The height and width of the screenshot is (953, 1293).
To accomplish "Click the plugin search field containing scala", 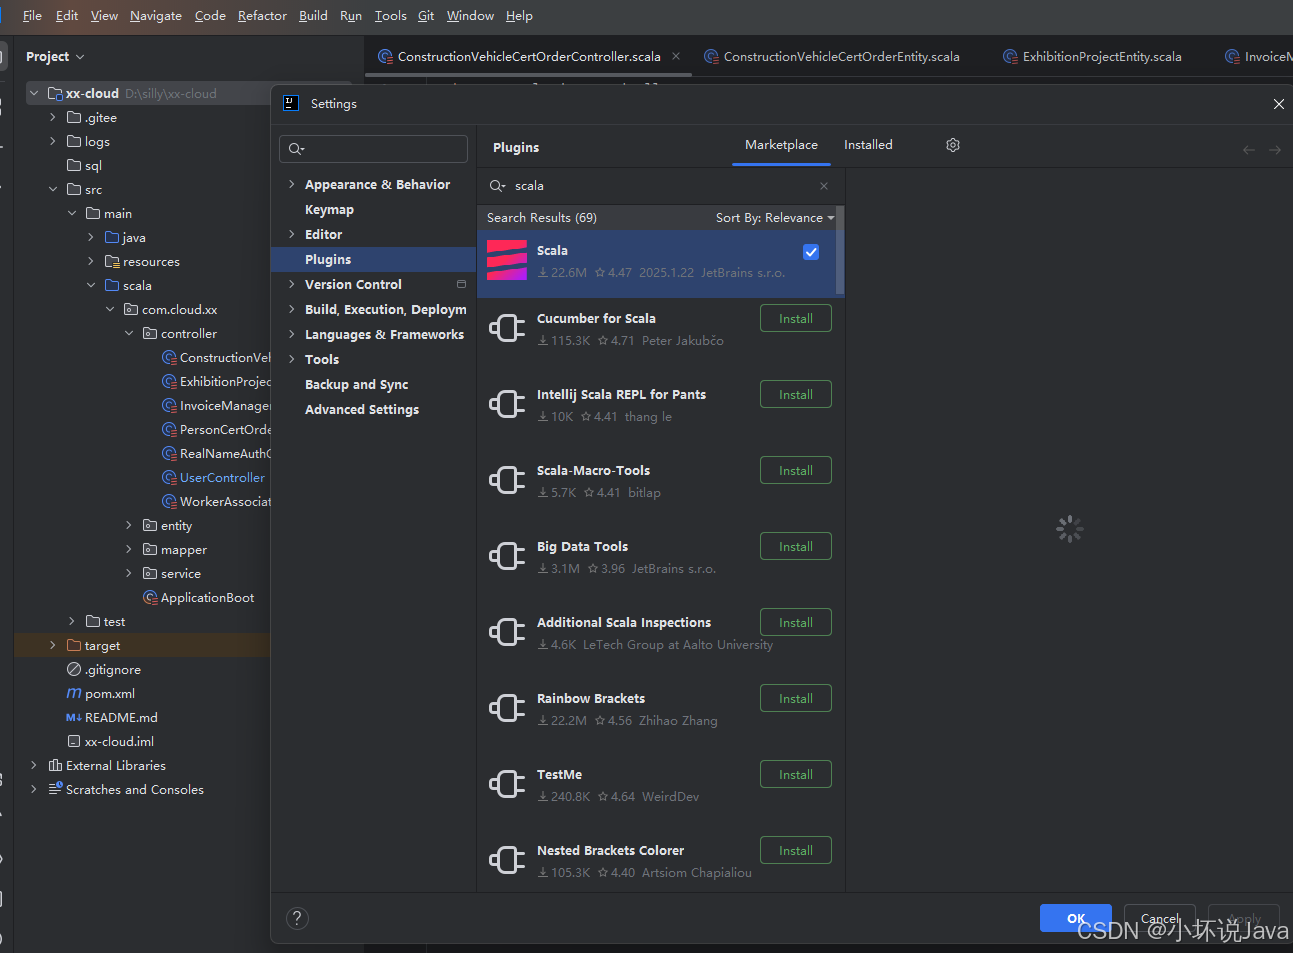I will [x=660, y=186].
